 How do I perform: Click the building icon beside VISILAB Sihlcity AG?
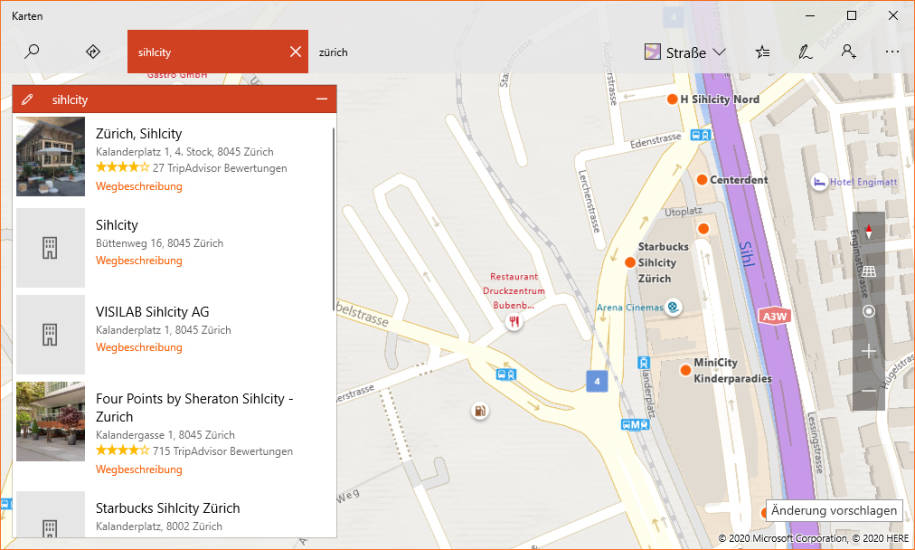tap(50, 335)
